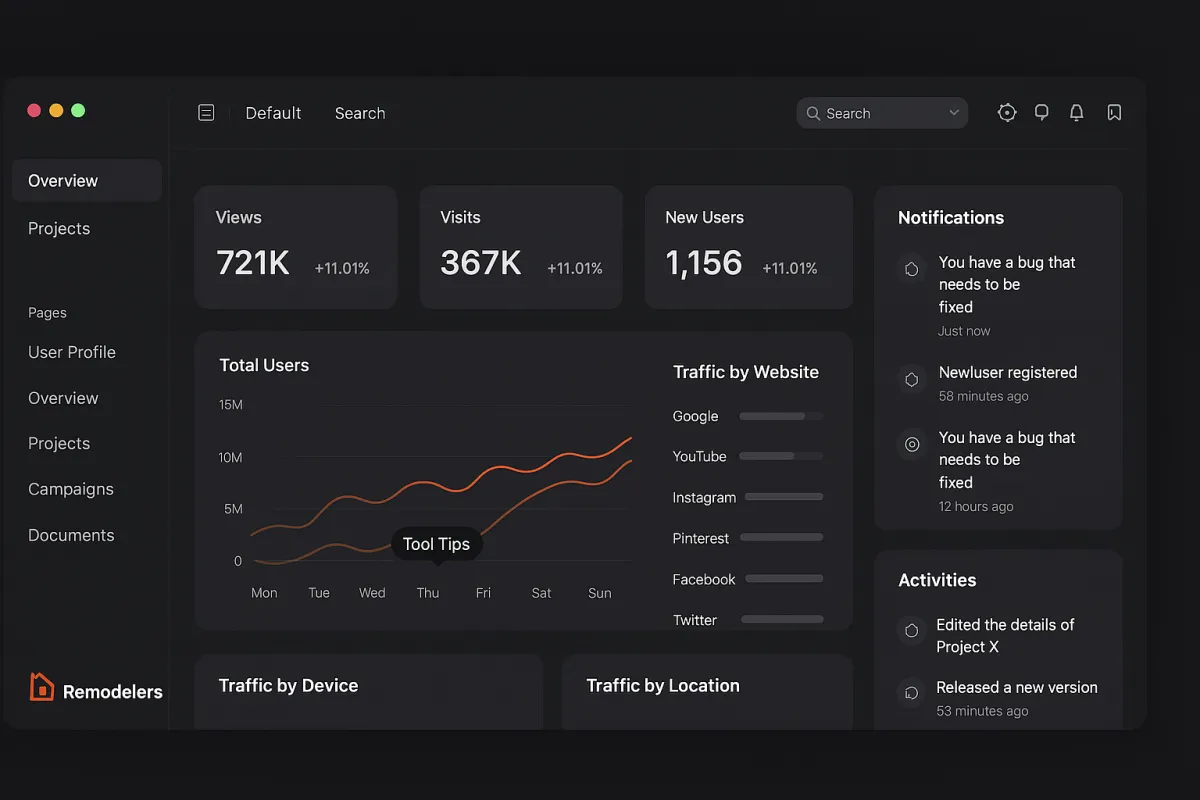Viewport: 1200px width, 800px height.
Task: Open Overview under Pages section
Action: pos(63,398)
